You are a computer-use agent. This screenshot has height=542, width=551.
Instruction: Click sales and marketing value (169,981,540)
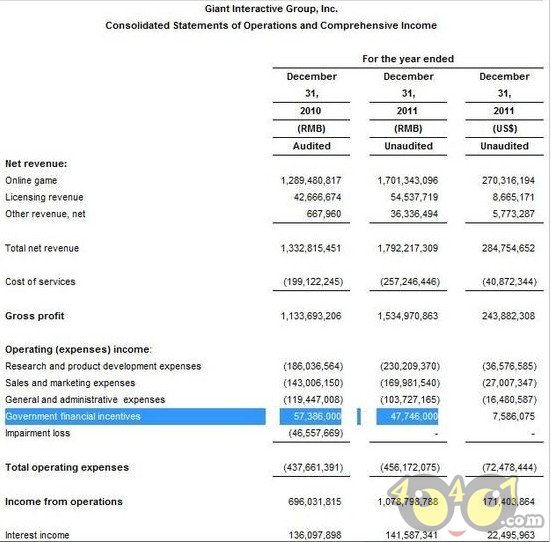click(410, 383)
